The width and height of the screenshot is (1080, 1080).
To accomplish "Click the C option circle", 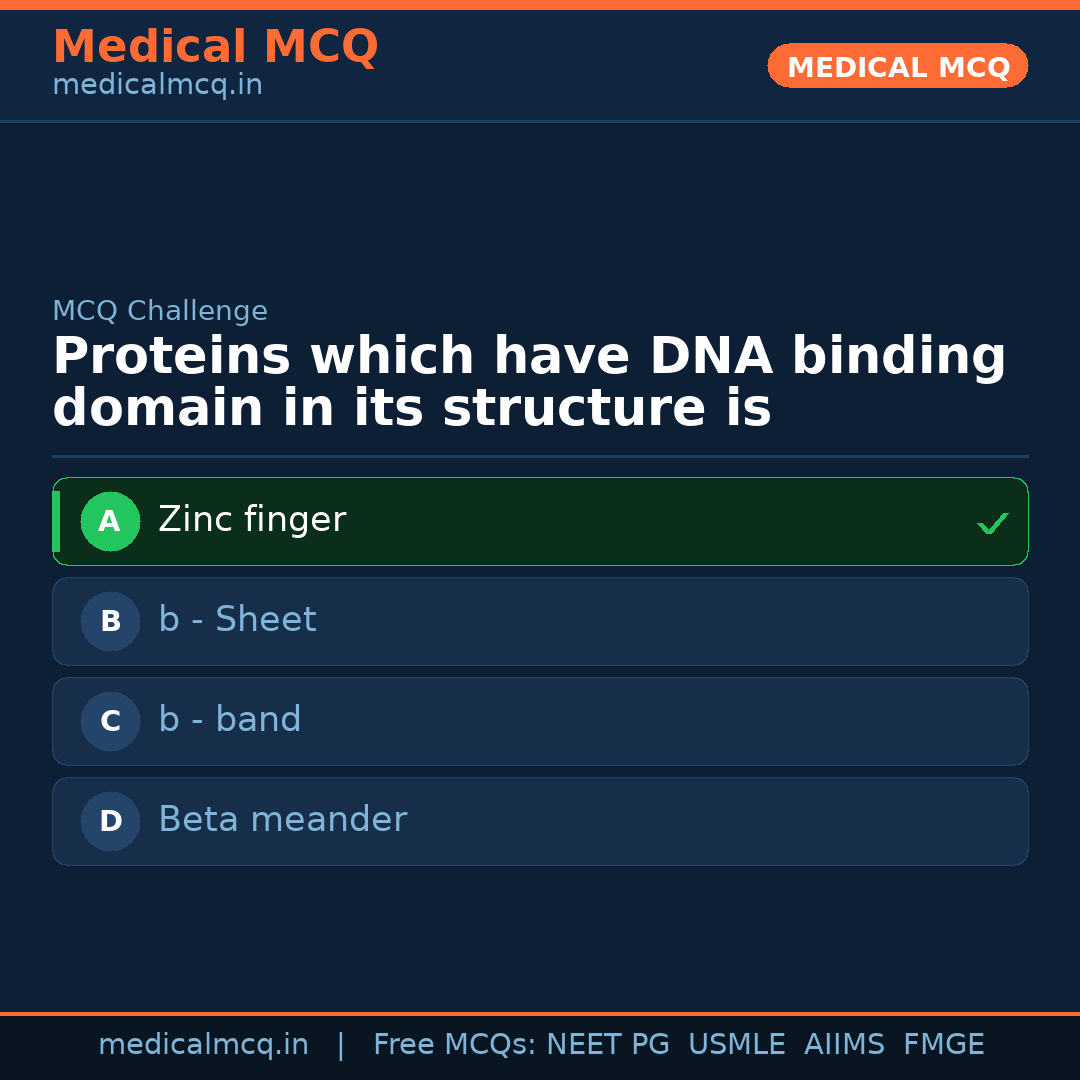I will (x=110, y=721).
